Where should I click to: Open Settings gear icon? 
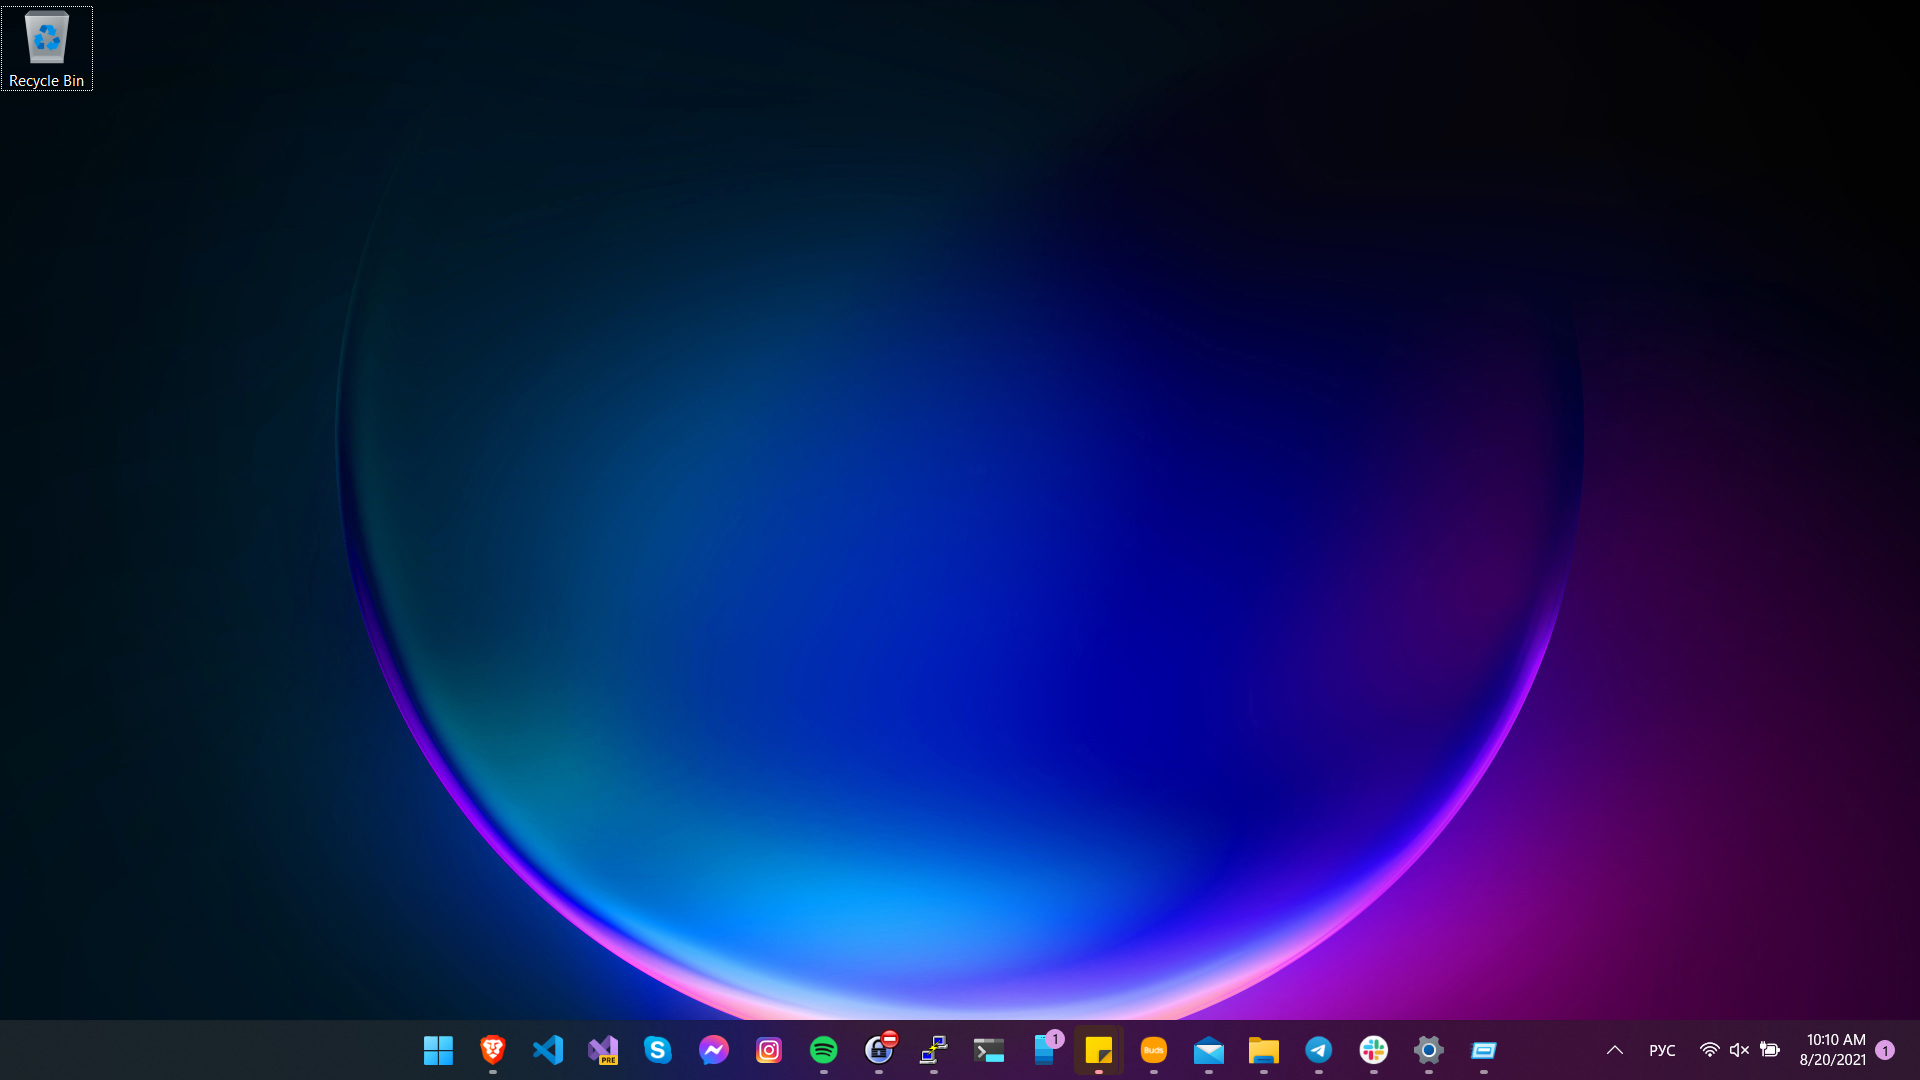coord(1428,1050)
